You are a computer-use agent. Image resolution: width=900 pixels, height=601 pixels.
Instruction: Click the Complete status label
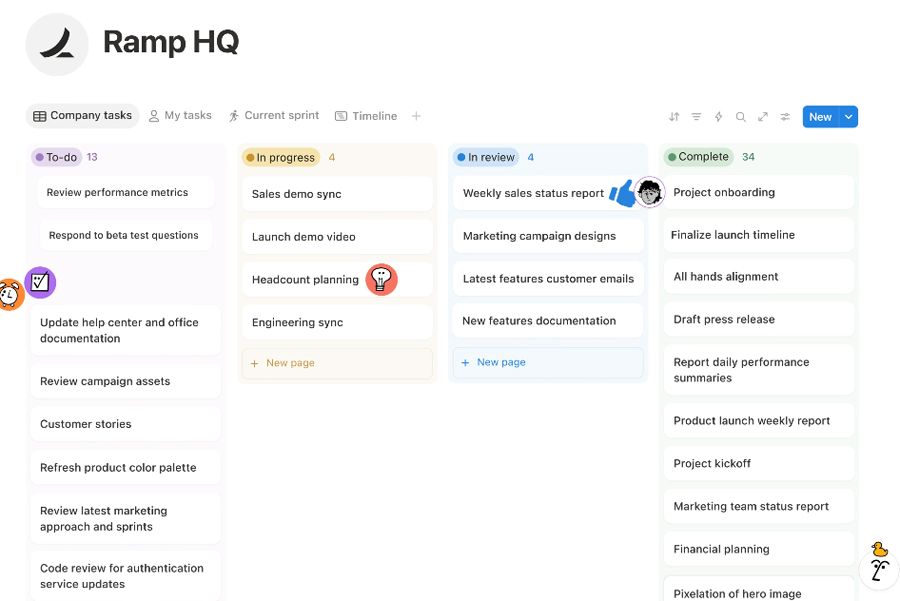[699, 157]
